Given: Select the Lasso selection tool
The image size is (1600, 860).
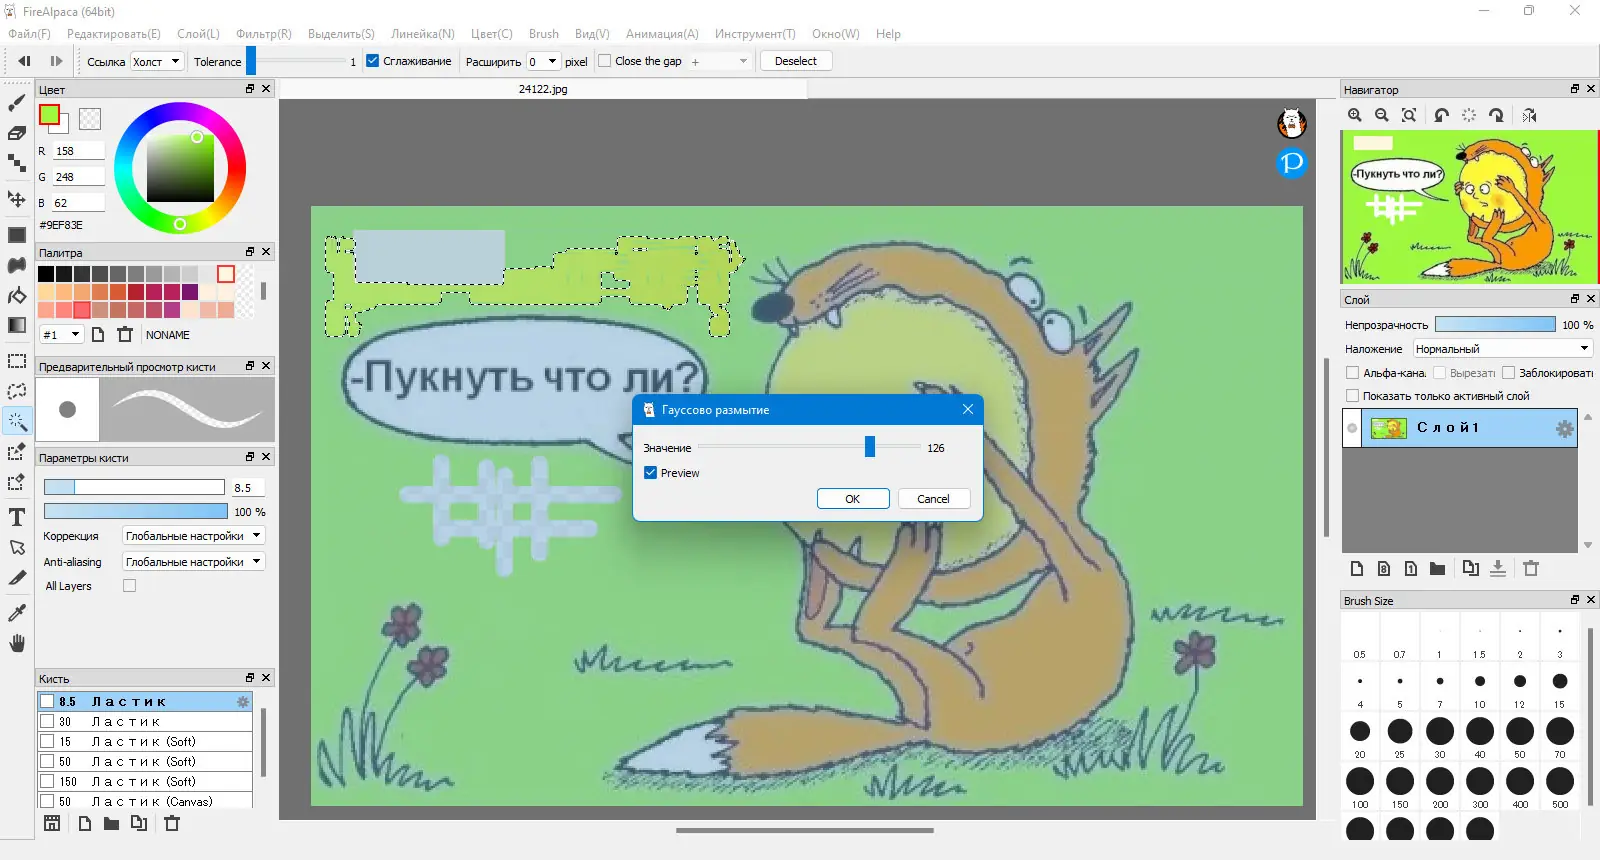Looking at the screenshot, I should tap(17, 391).
